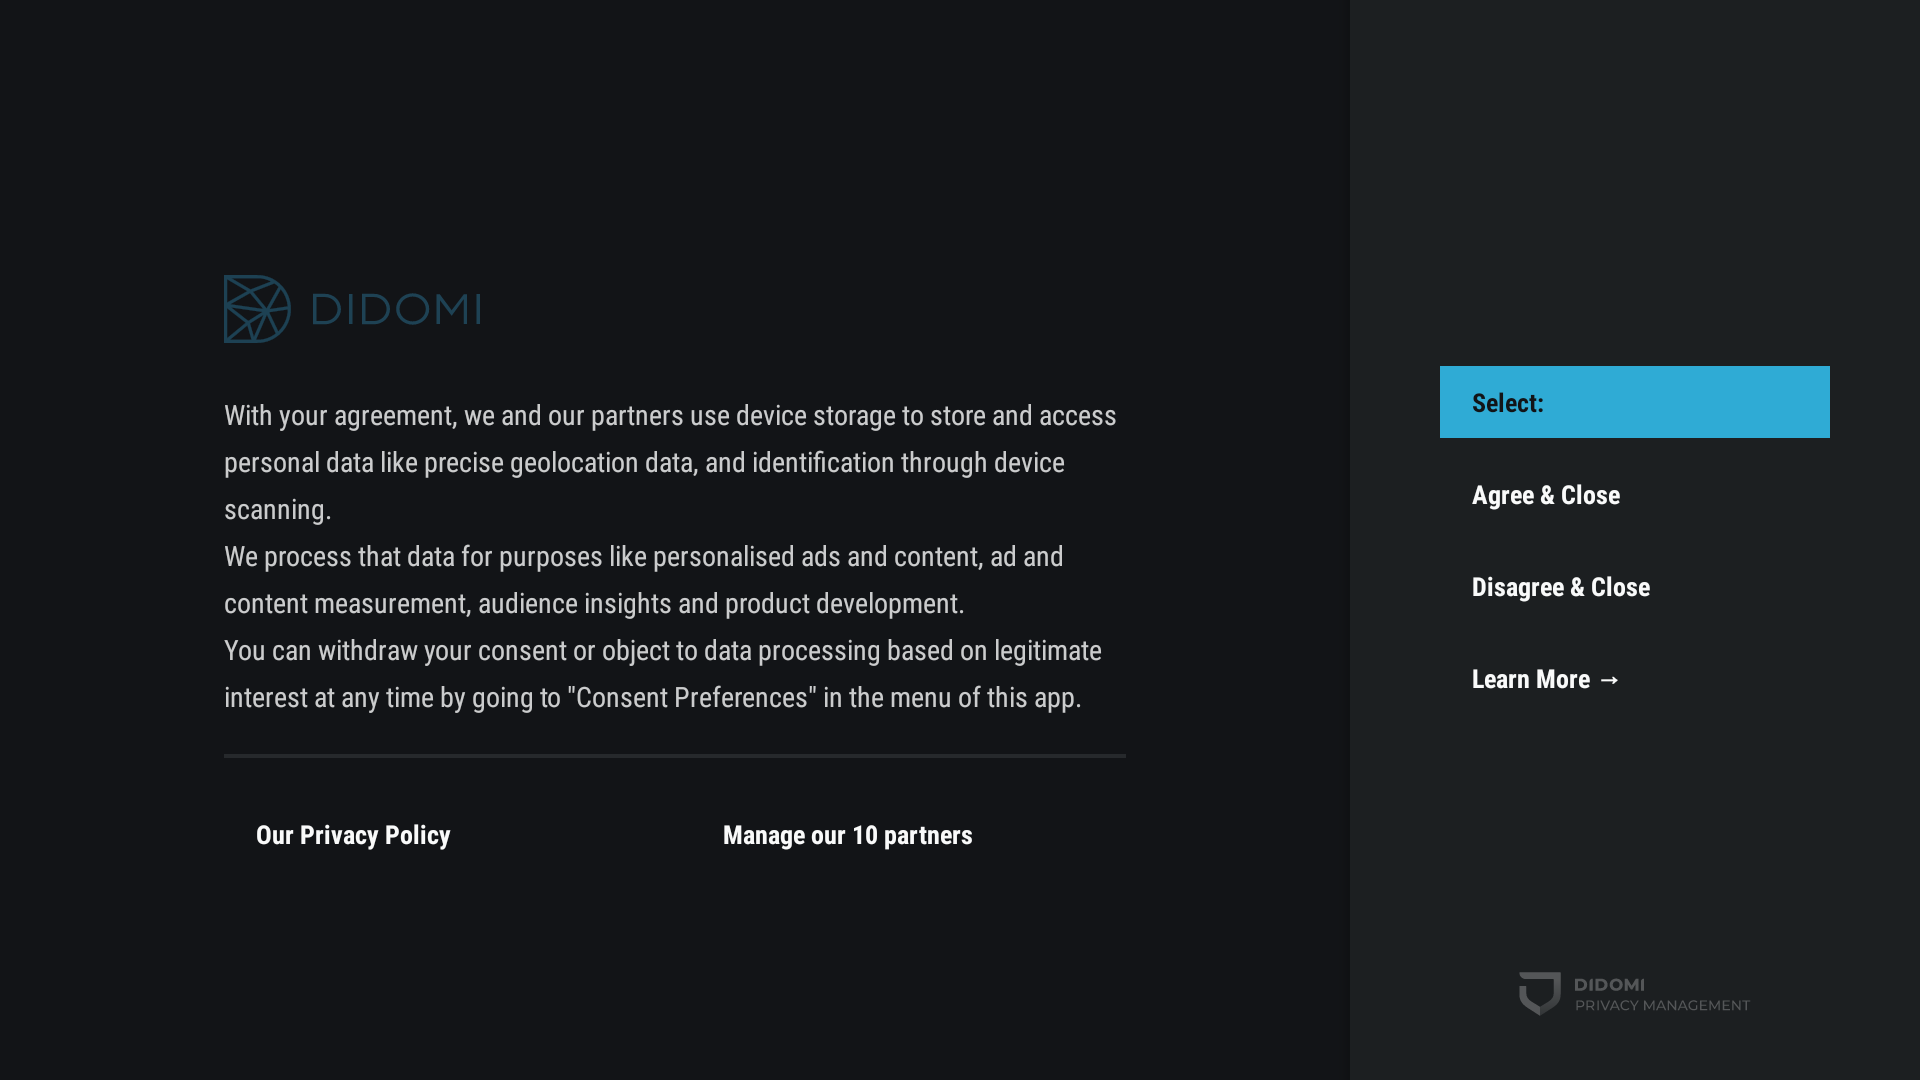Choose Disagree & Close
The width and height of the screenshot is (1920, 1080).
click(1560, 587)
